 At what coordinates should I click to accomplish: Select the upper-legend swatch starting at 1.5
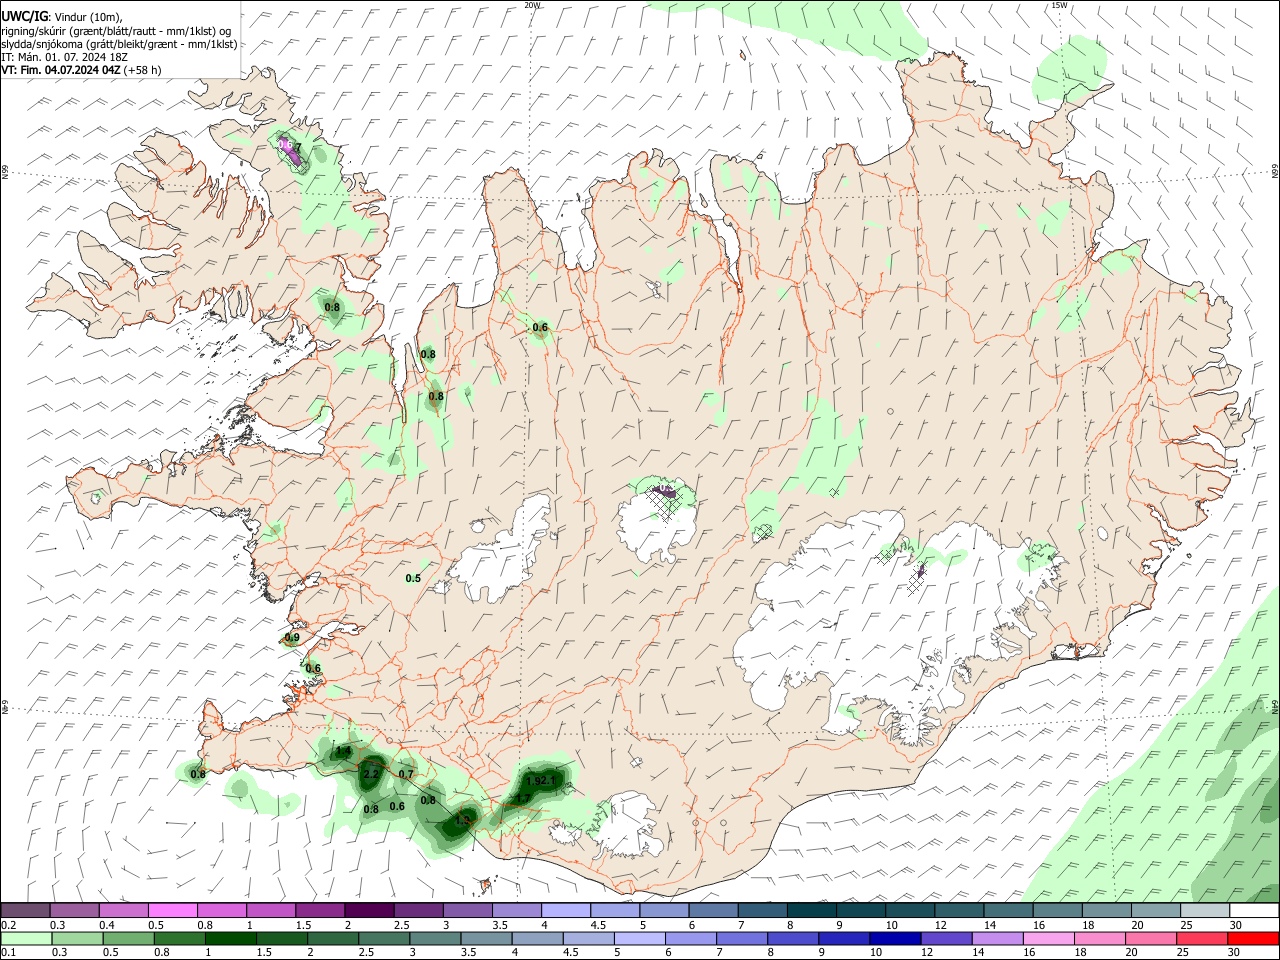click(319, 910)
